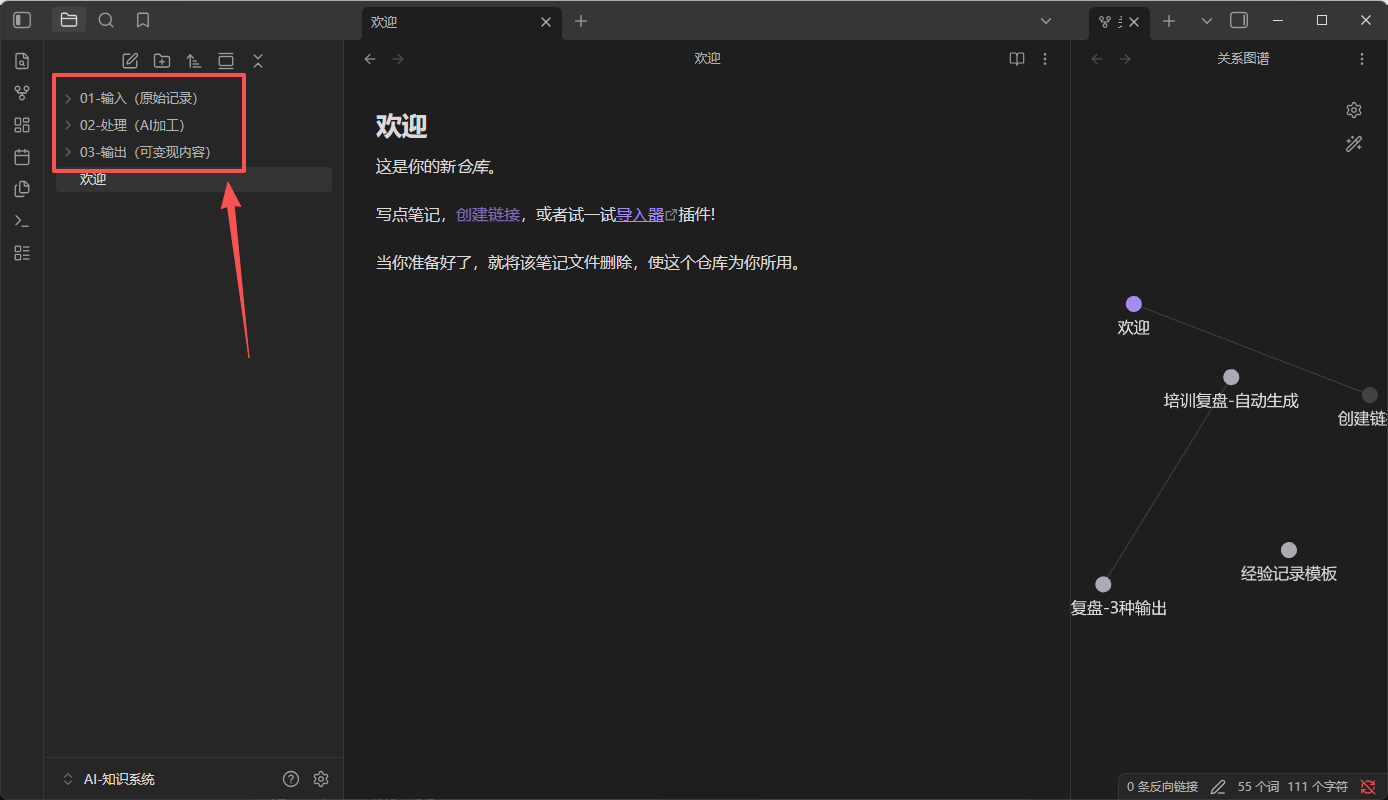
Task: Click the 欢迎 note title header
Action: coord(707,59)
